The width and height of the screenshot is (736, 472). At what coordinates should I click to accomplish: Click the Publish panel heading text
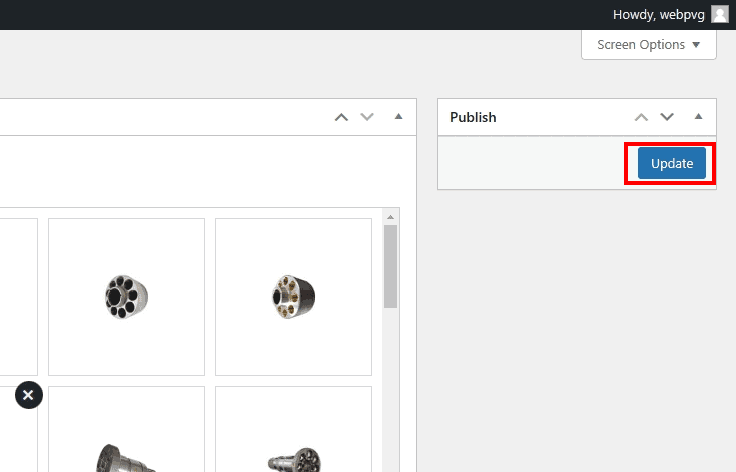(x=473, y=117)
